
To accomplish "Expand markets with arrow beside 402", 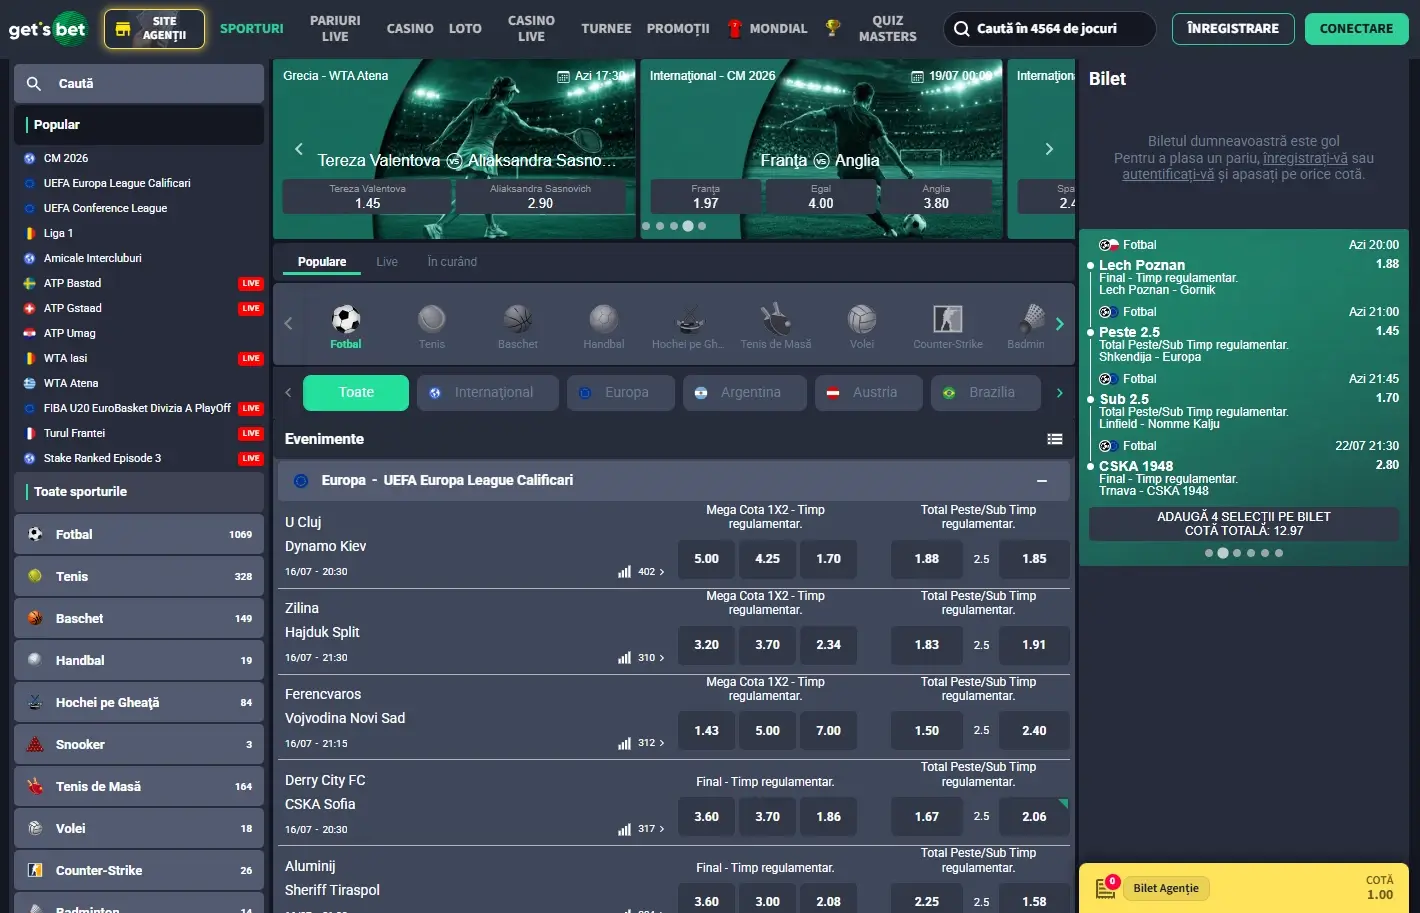I will (662, 572).
